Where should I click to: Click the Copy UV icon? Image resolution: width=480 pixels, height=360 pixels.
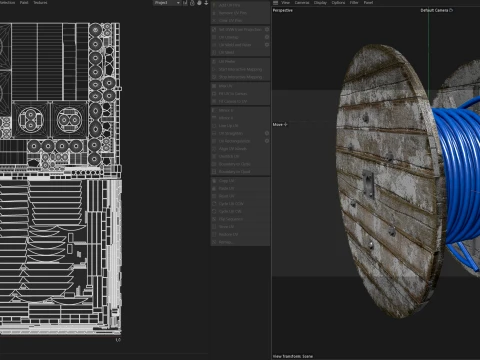click(214, 181)
